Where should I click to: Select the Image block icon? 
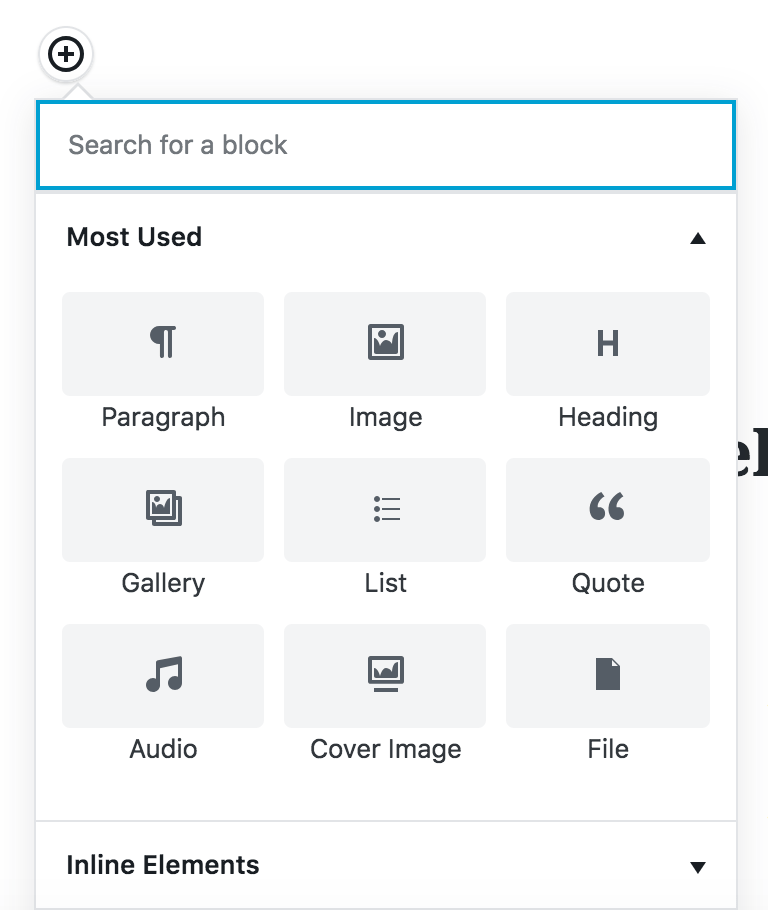coord(385,343)
